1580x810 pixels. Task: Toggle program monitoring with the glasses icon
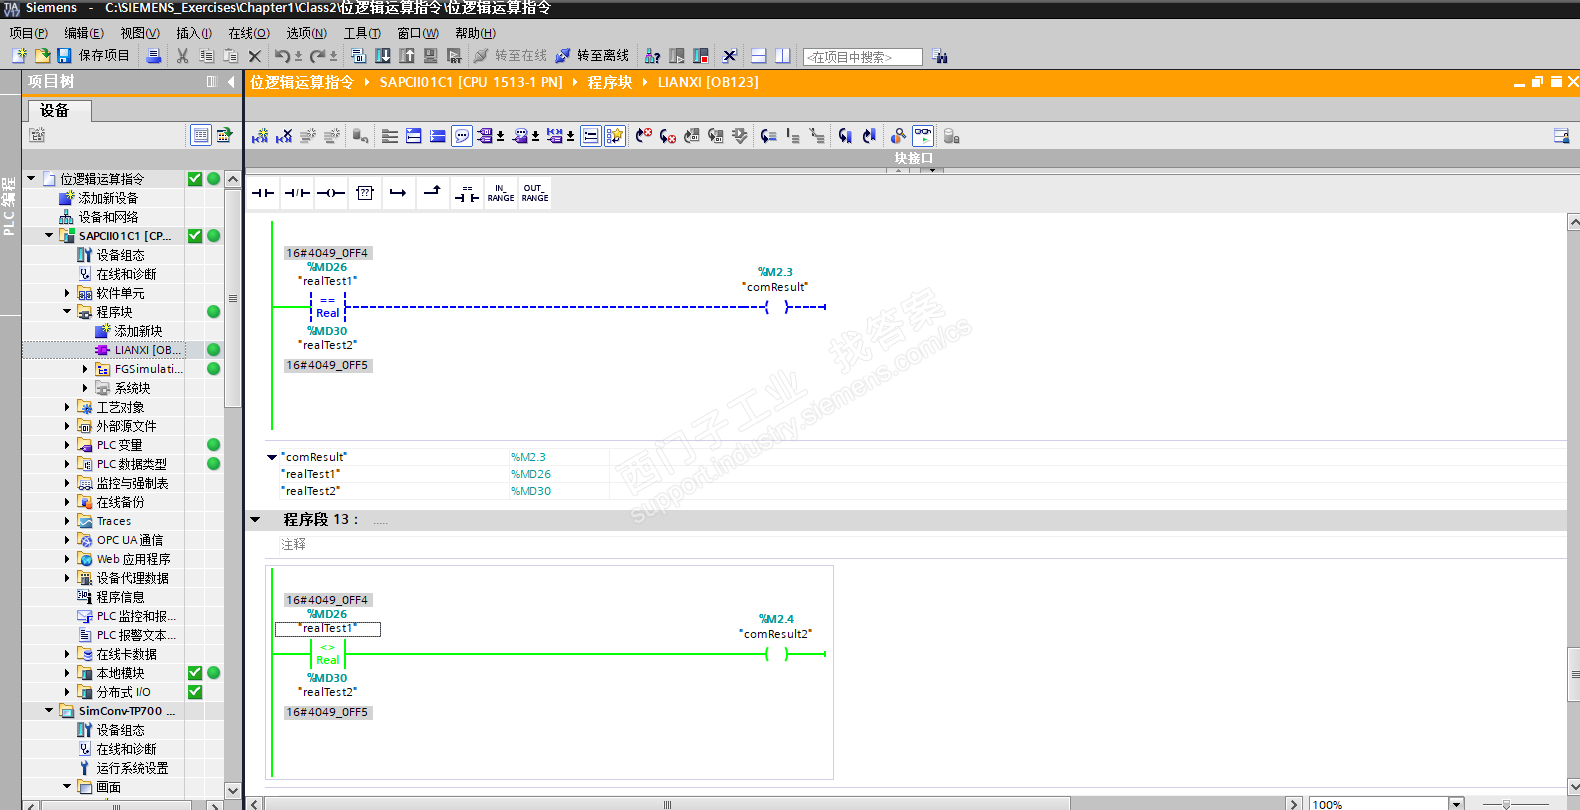[923, 136]
